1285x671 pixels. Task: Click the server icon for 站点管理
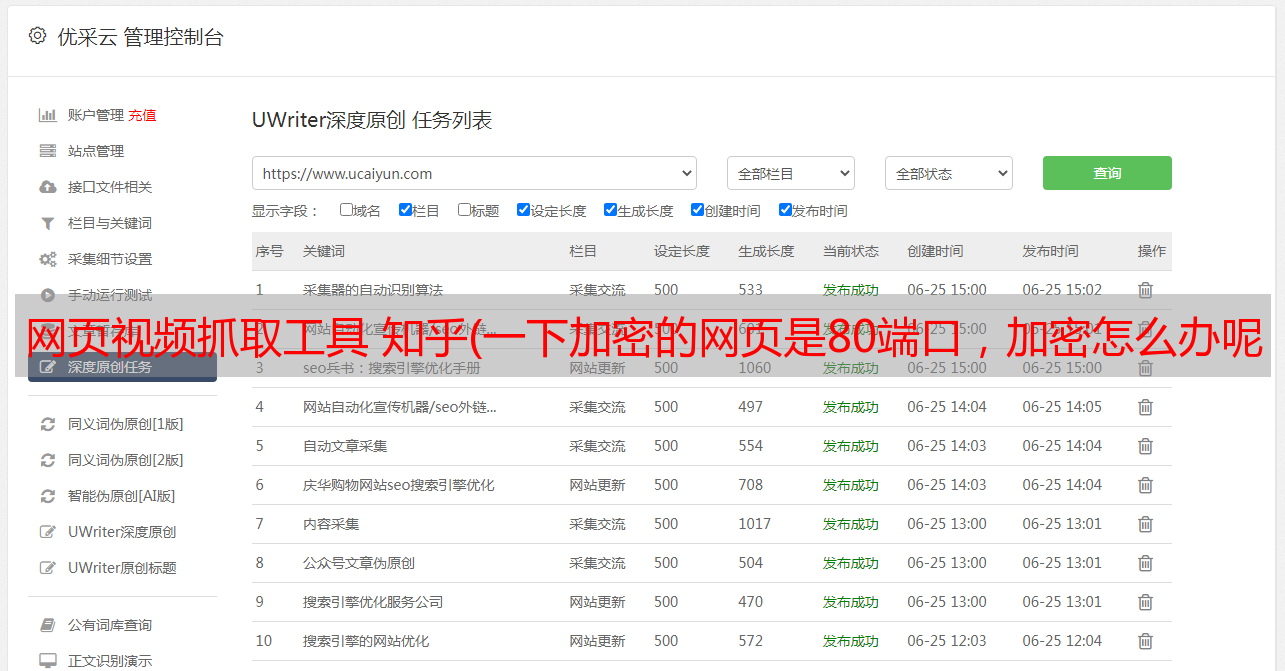click(x=47, y=151)
